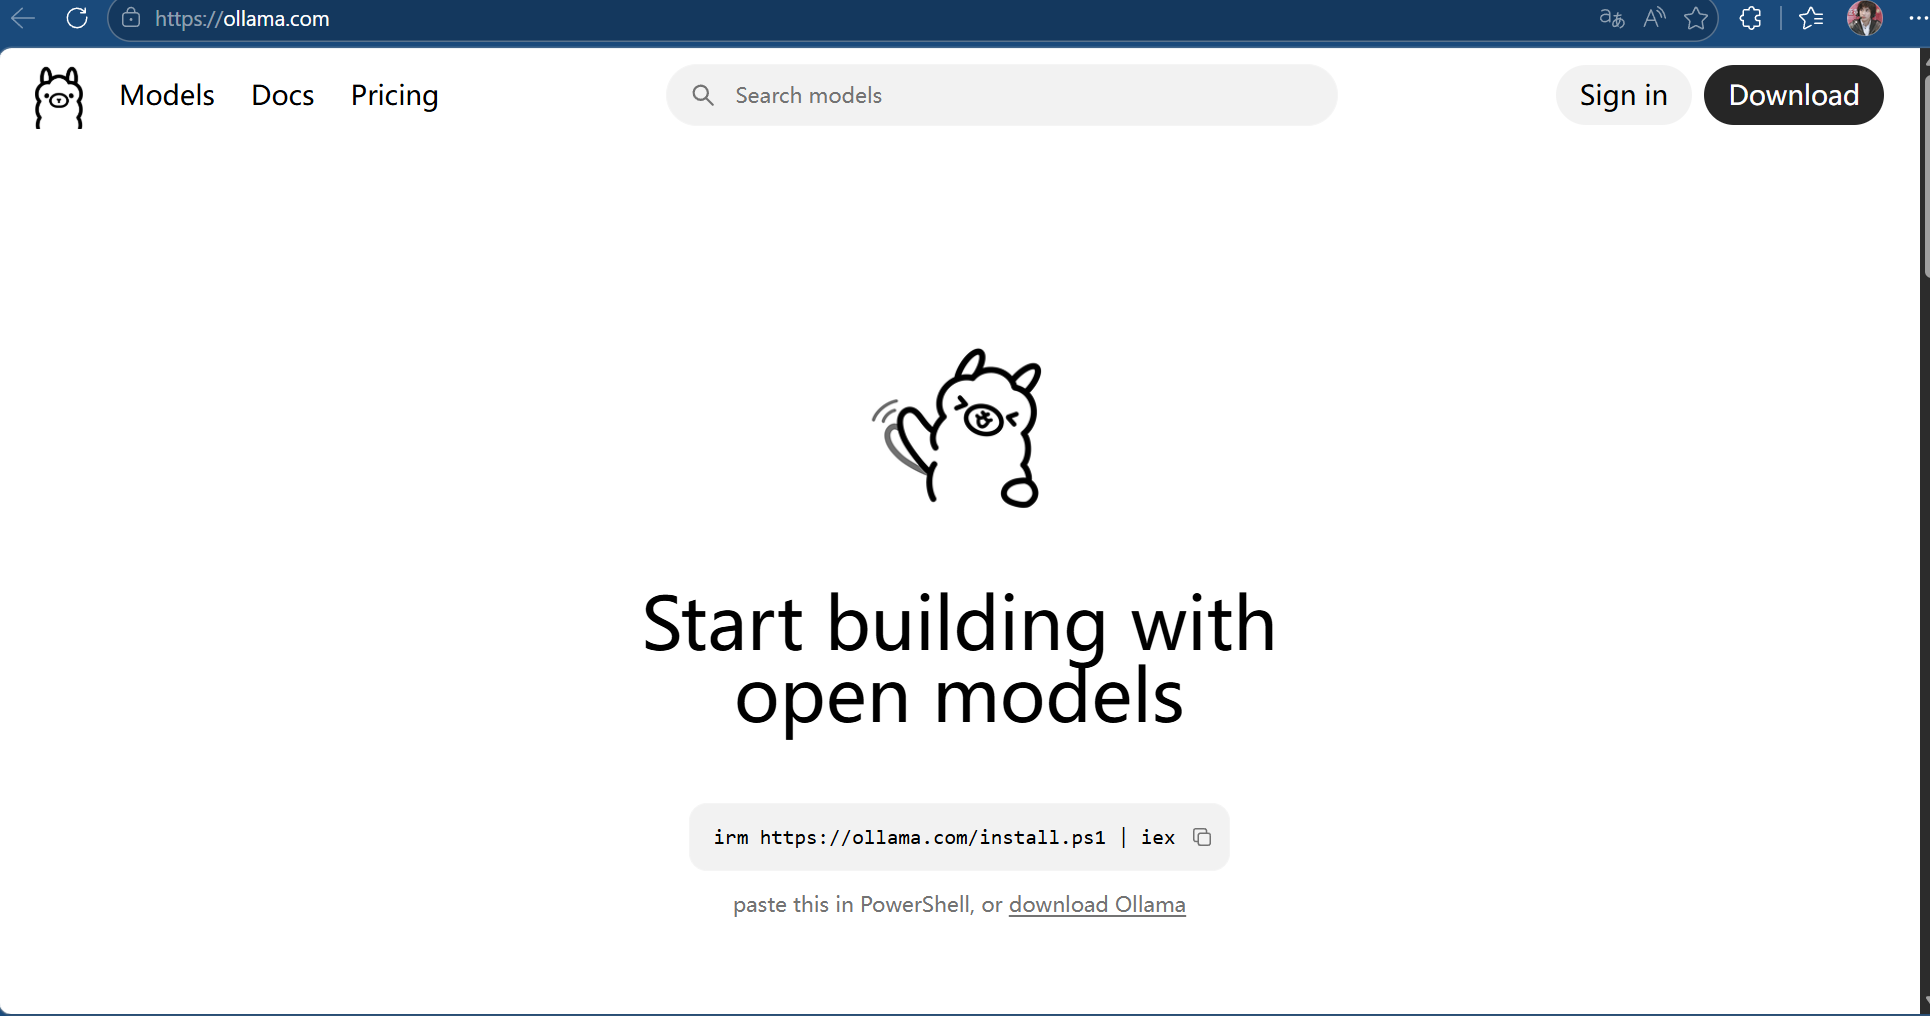Click the Sign in button
The width and height of the screenshot is (1930, 1016).
1623,95
